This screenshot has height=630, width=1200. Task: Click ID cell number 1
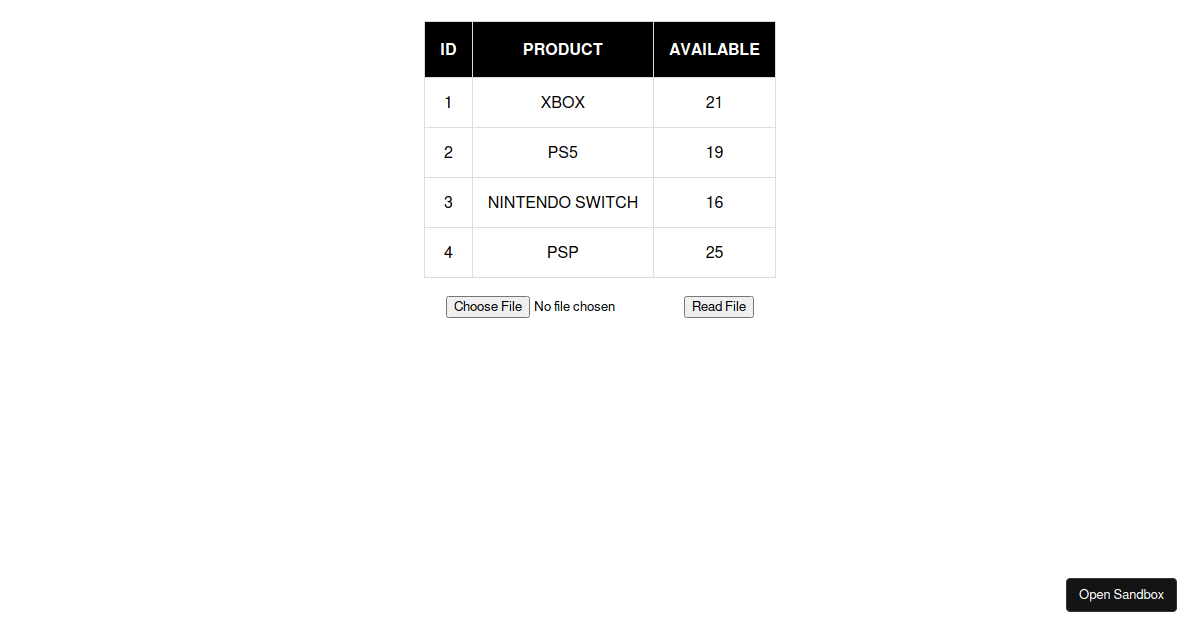point(448,102)
